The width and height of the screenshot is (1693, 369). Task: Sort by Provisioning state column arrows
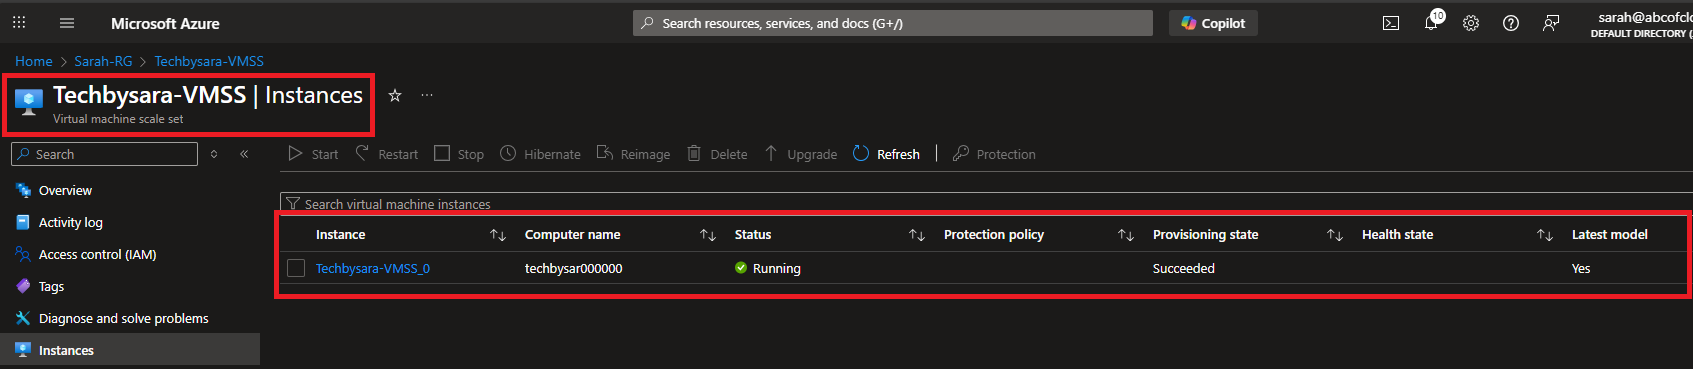click(x=1335, y=235)
